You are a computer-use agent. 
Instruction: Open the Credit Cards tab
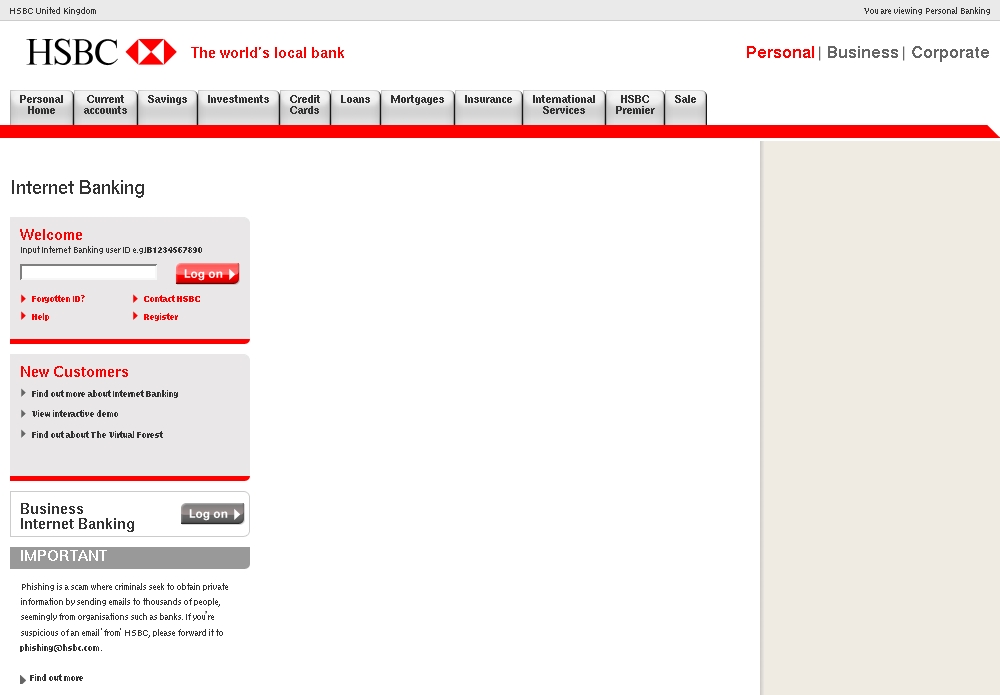pos(305,107)
